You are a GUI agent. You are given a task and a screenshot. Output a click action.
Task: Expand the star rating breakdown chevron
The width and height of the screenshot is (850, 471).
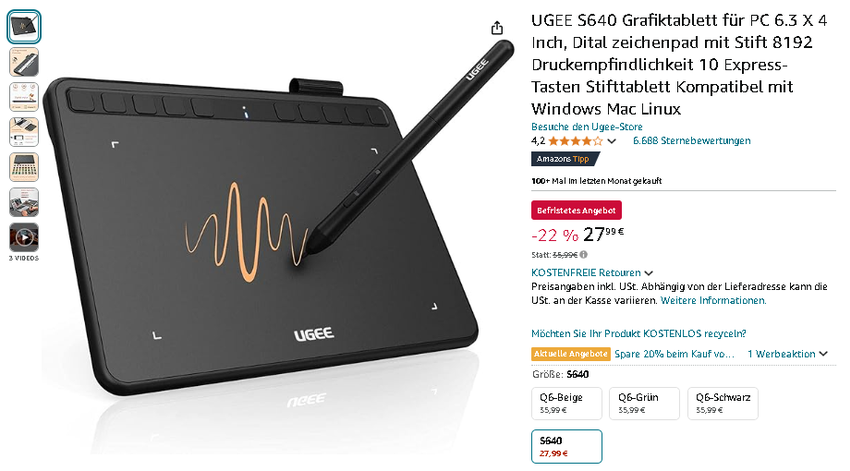612,141
